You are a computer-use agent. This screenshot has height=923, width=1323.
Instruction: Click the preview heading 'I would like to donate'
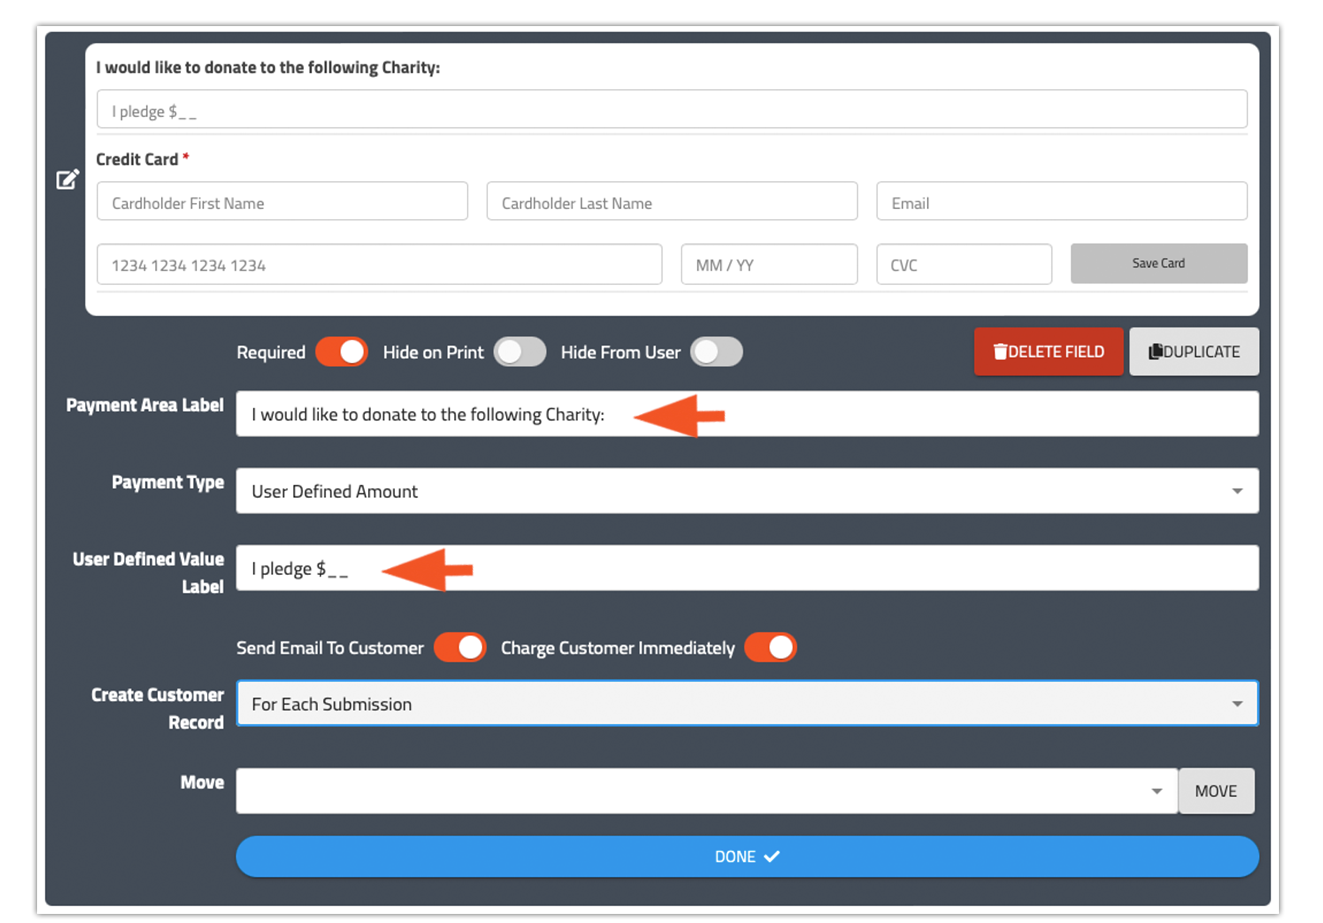(x=268, y=68)
